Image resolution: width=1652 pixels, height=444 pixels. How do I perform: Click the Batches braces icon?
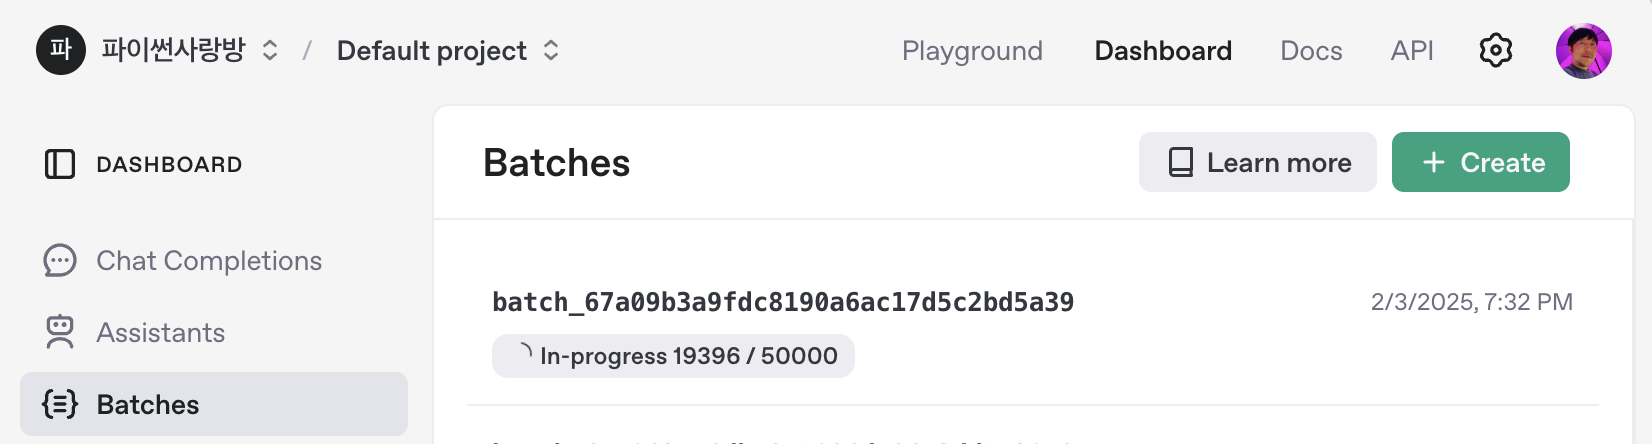click(x=60, y=404)
